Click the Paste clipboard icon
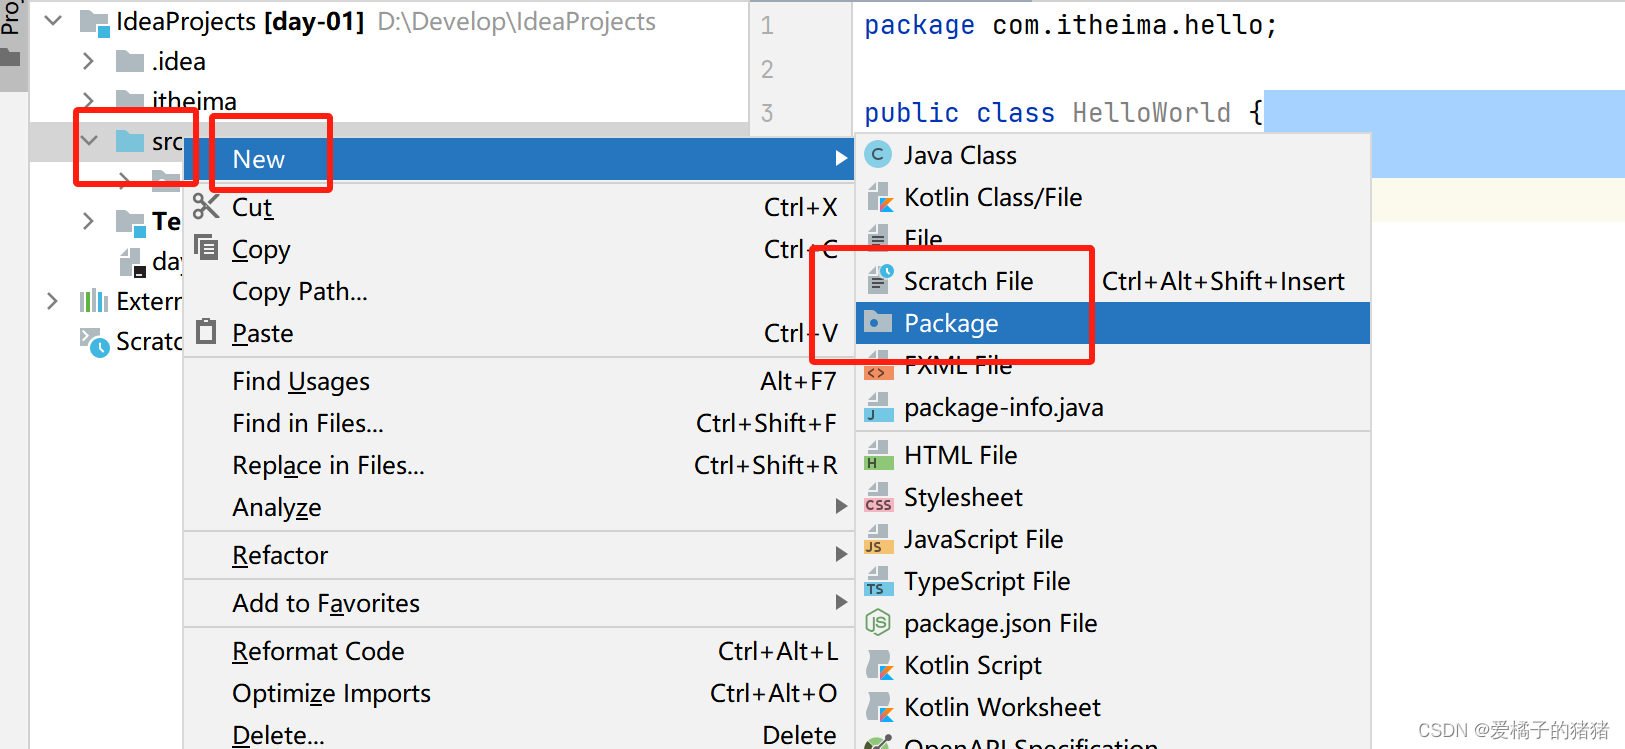Viewport: 1625px width, 749px height. pyautogui.click(x=206, y=331)
